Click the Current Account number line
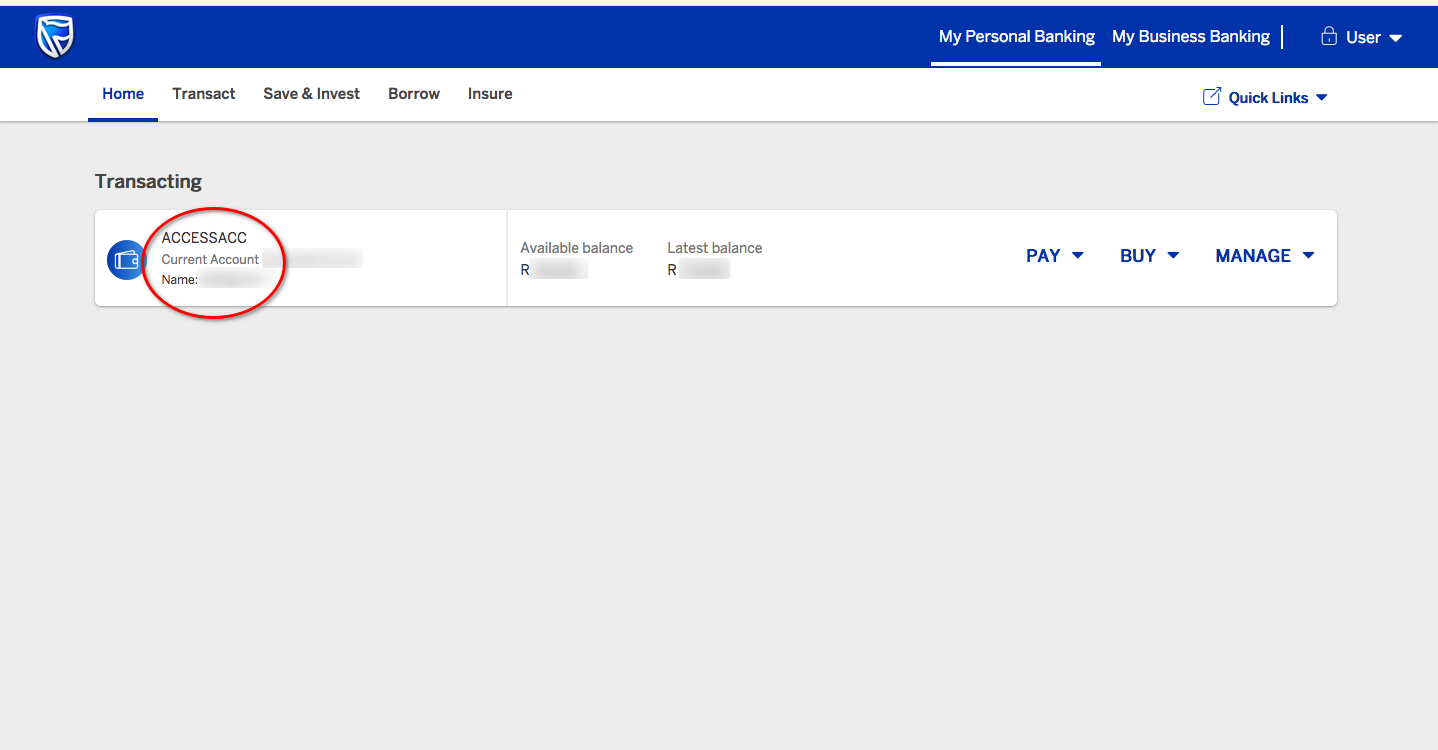1438x750 pixels. pyautogui.click(x=260, y=260)
